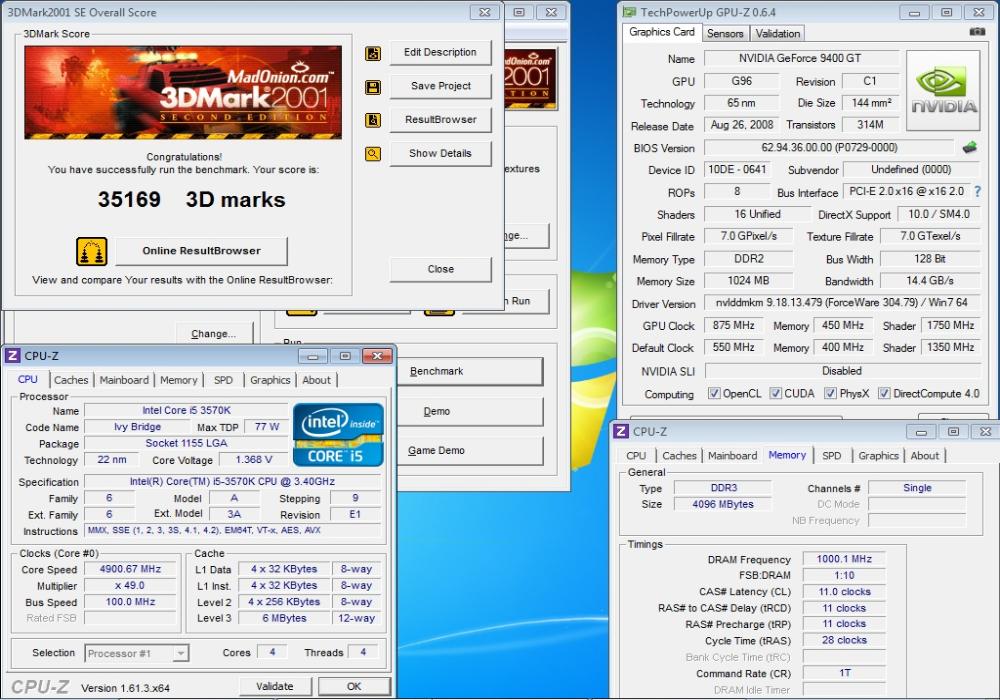
Task: Click the CAS# Latency value 11.0 clocks
Action: pos(844,592)
